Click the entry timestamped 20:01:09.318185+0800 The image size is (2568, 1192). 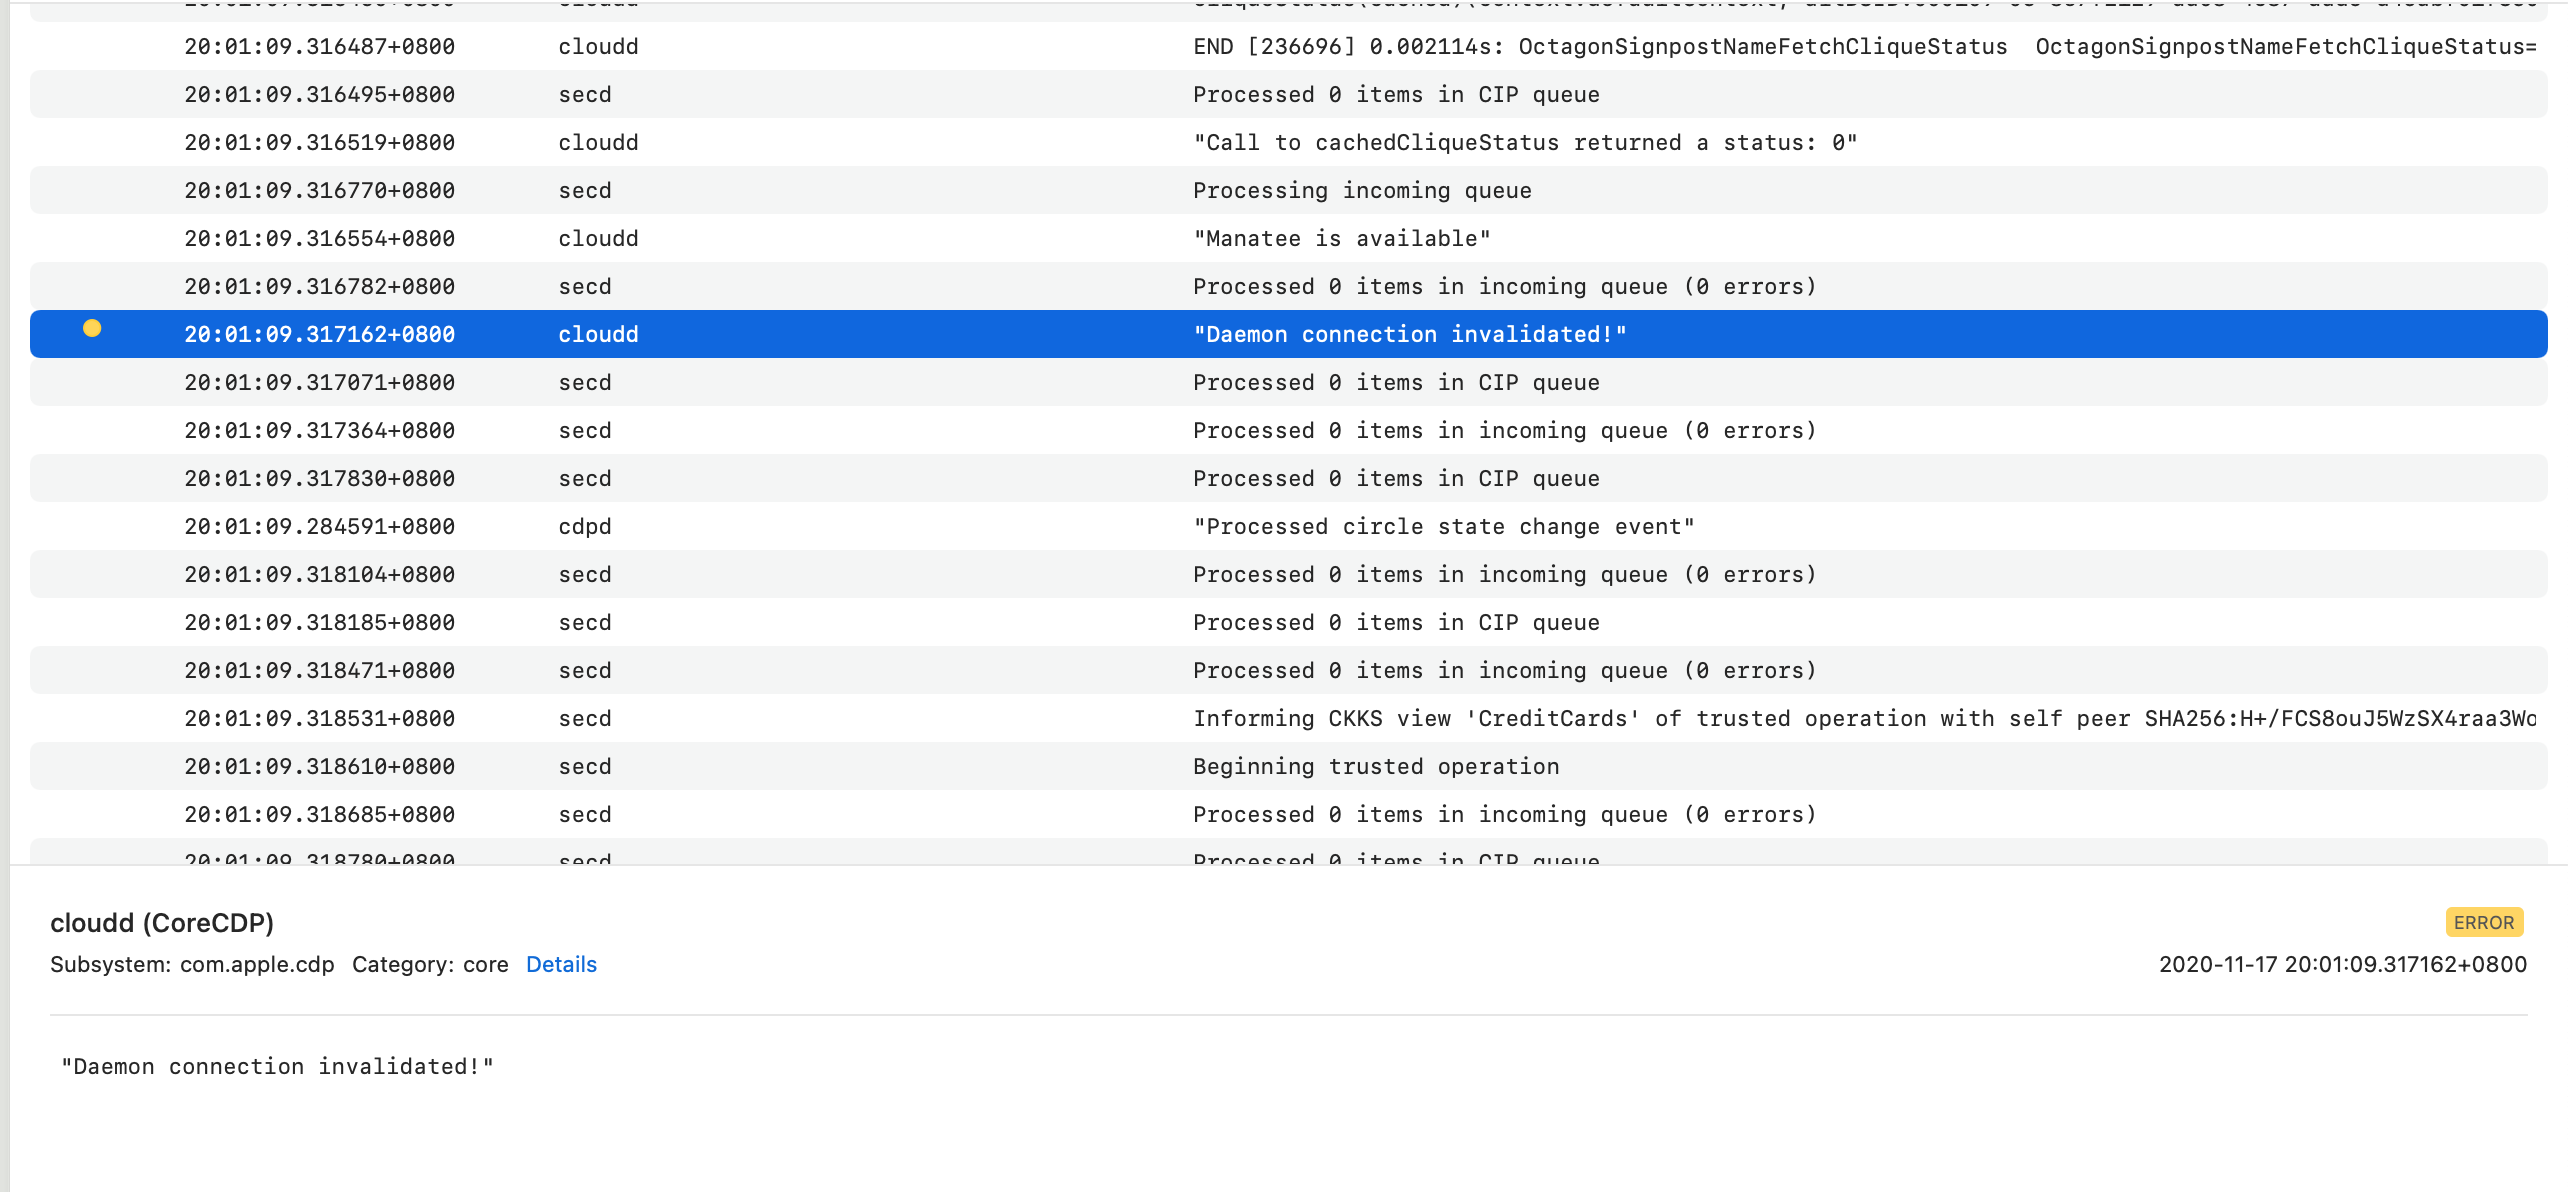tap(319, 622)
